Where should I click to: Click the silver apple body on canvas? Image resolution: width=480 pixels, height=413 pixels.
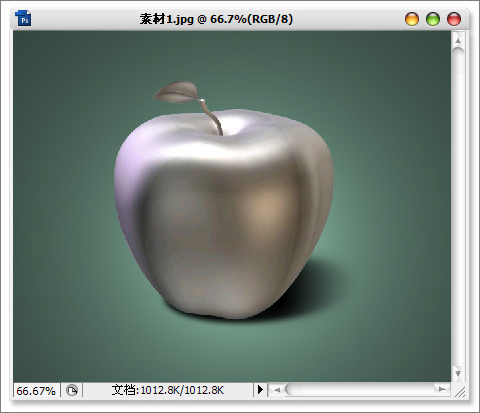pyautogui.click(x=223, y=213)
